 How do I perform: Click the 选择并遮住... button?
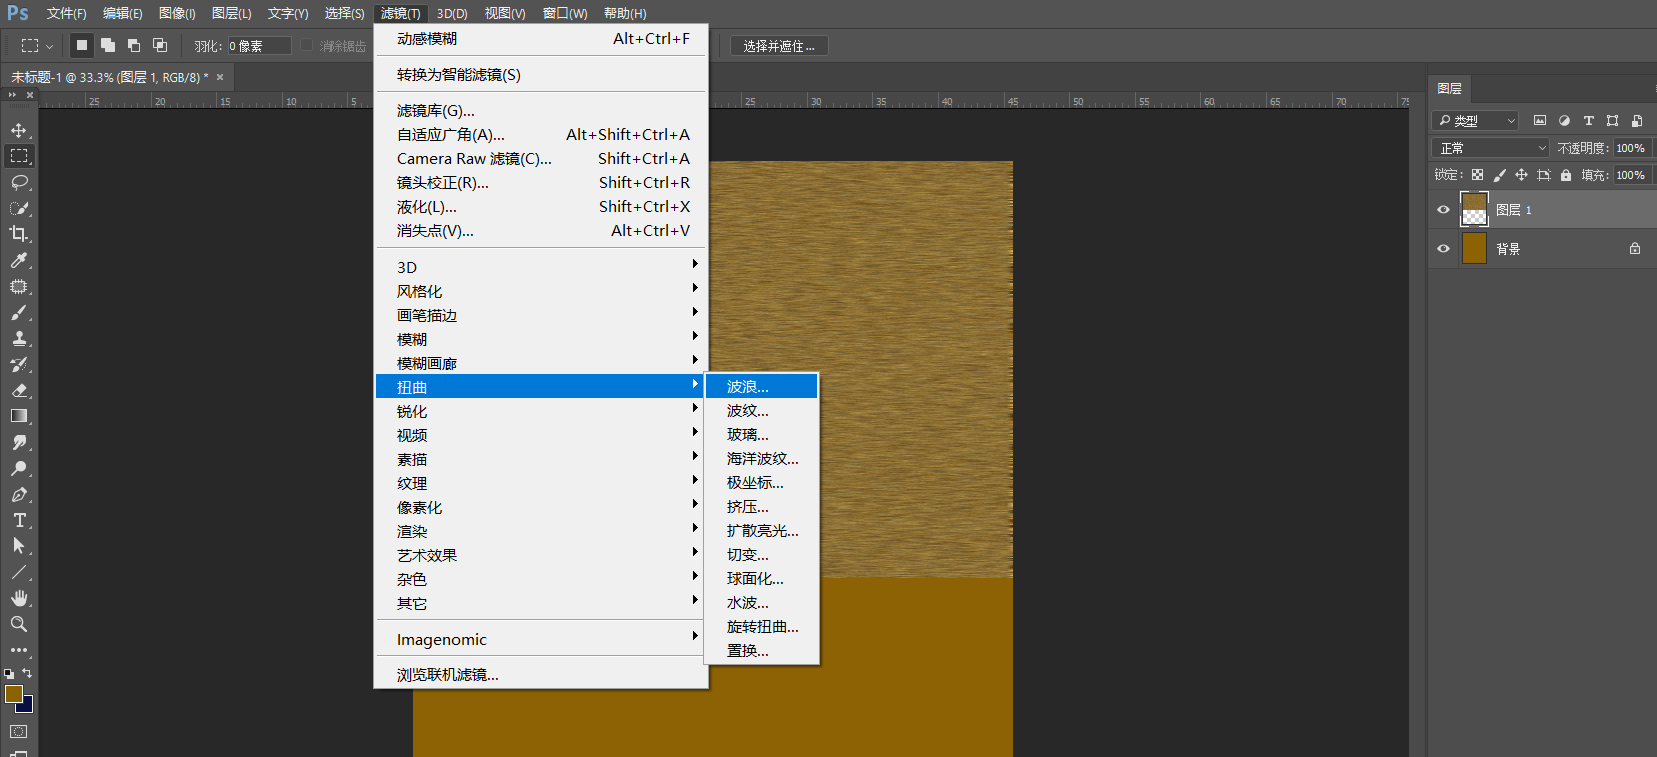pyautogui.click(x=779, y=46)
